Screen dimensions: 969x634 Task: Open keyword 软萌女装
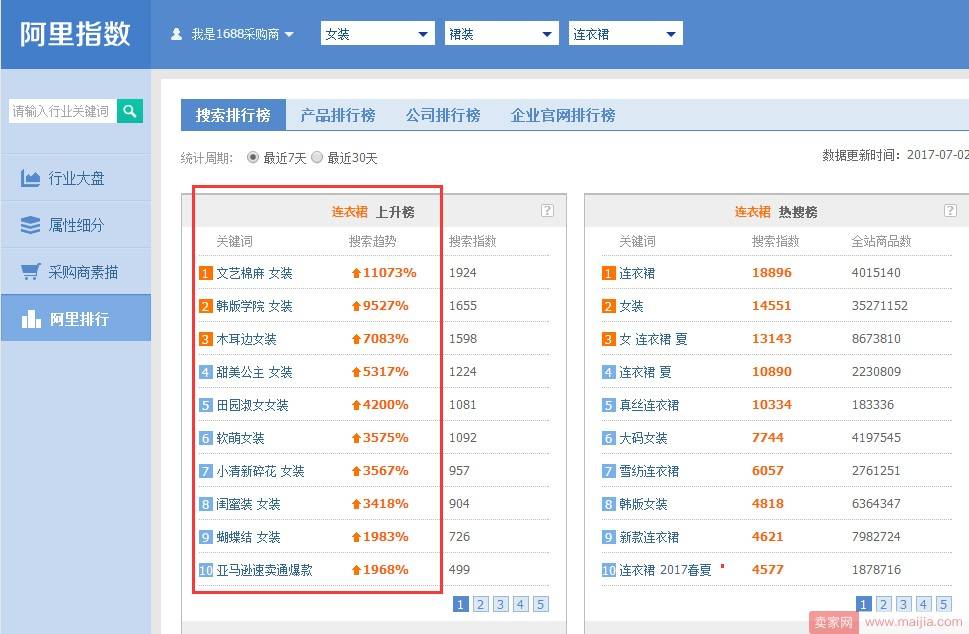click(240, 438)
